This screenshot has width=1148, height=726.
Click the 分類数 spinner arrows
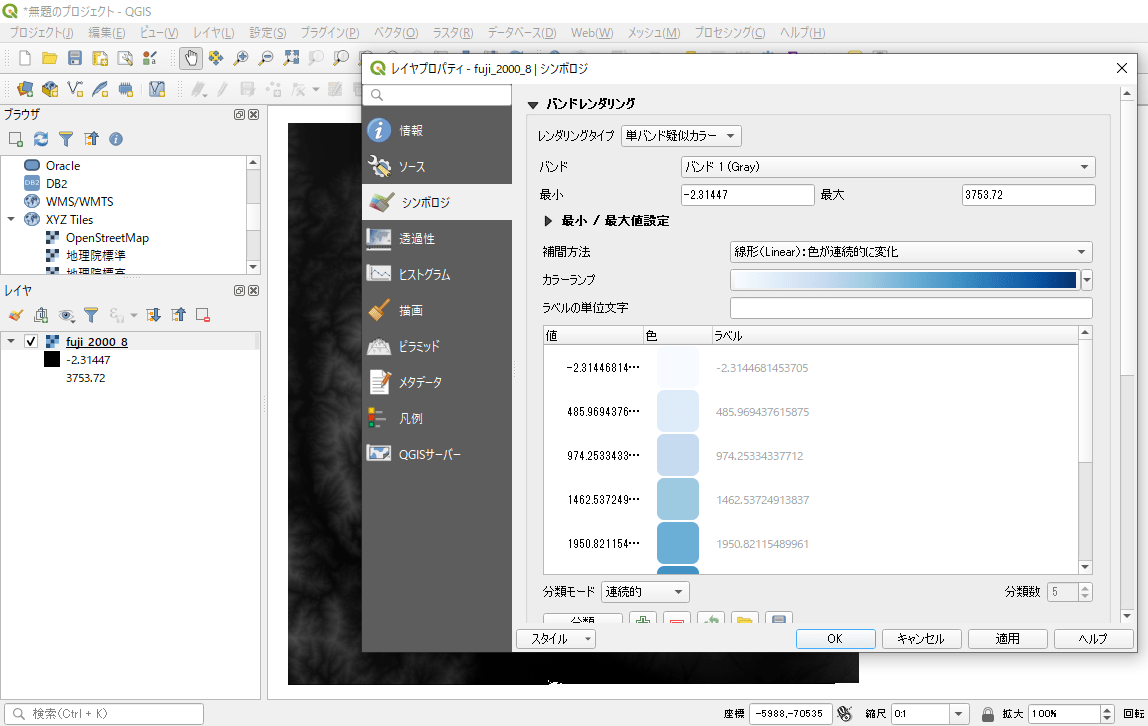1086,591
